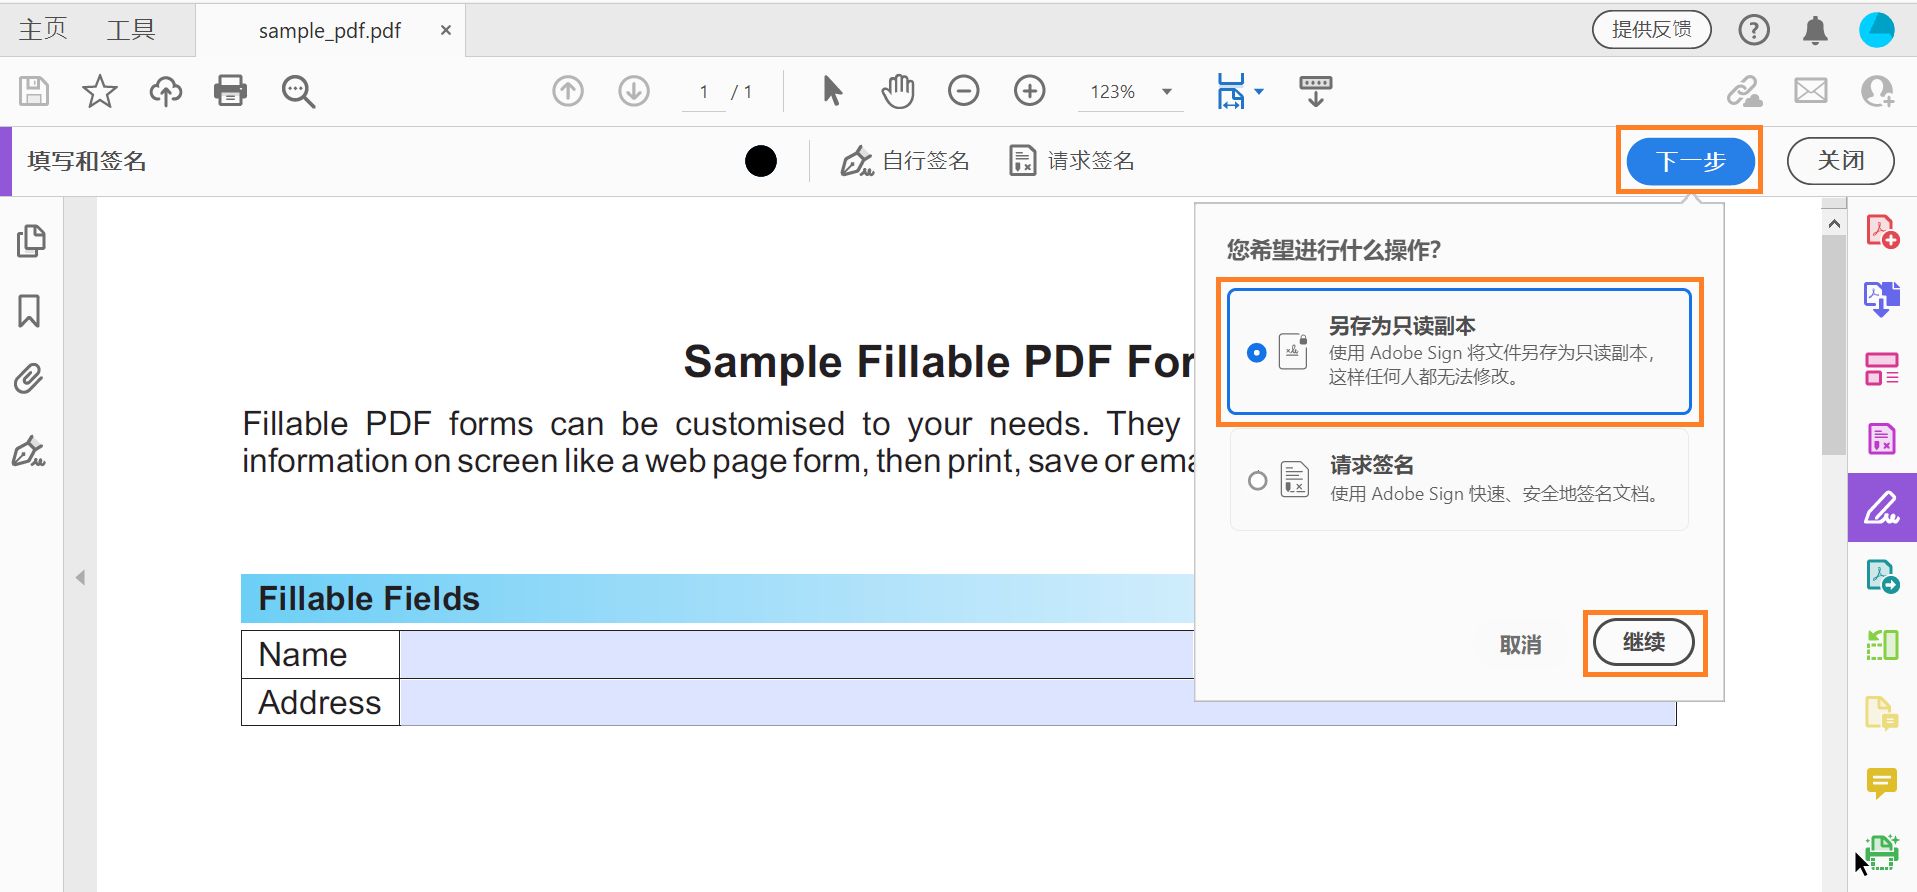The image size is (1917, 892).
Task: Open the attachments paperclip panel
Action: [29, 379]
